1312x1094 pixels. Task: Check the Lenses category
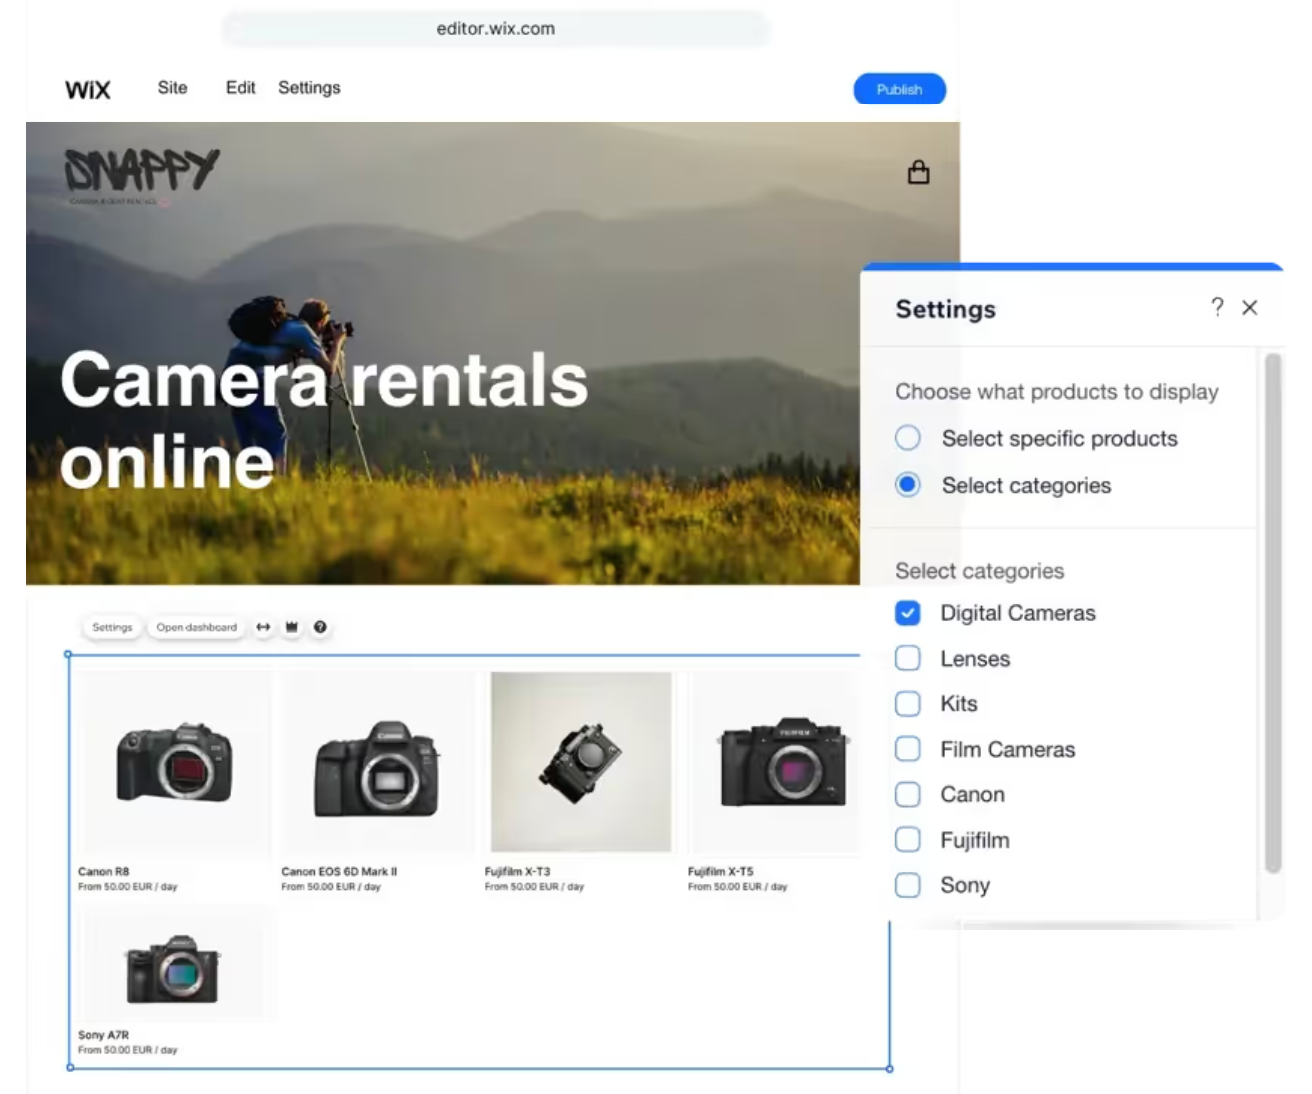(908, 658)
